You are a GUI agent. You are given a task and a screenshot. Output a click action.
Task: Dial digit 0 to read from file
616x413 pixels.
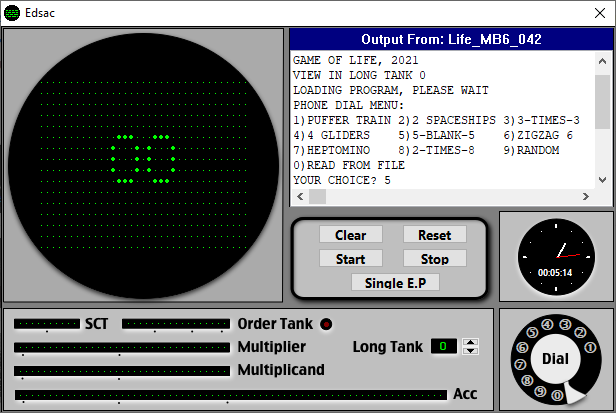pos(557,396)
